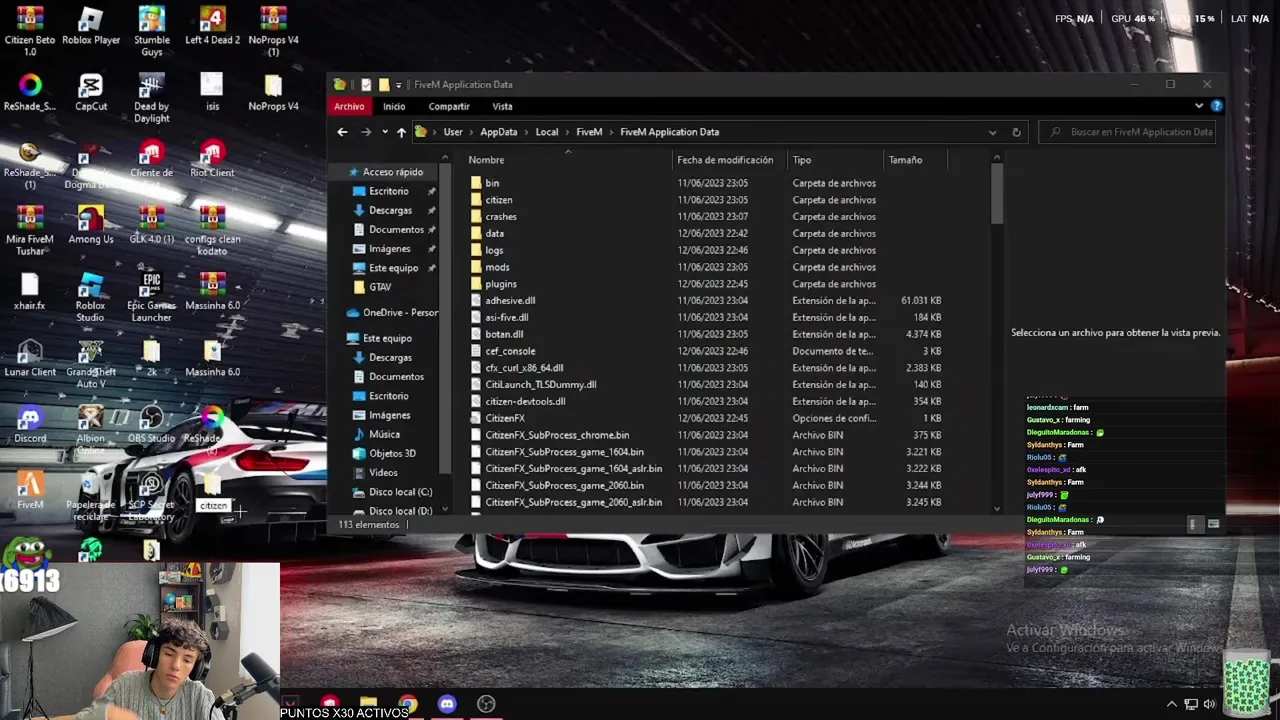Select the configs clean kodato archive
Viewport: 1280px width, 720px height.
pos(212,230)
